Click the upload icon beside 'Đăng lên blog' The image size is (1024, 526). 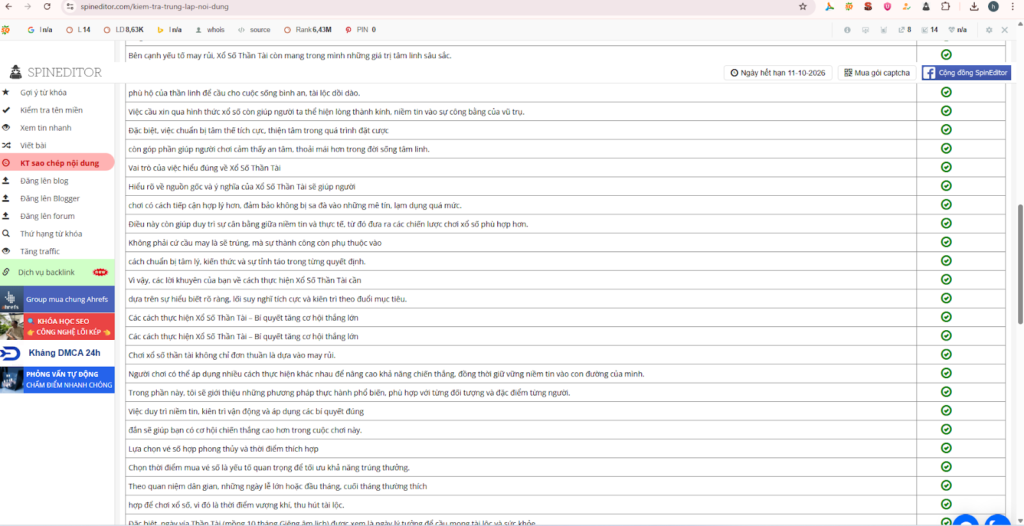coord(6,181)
